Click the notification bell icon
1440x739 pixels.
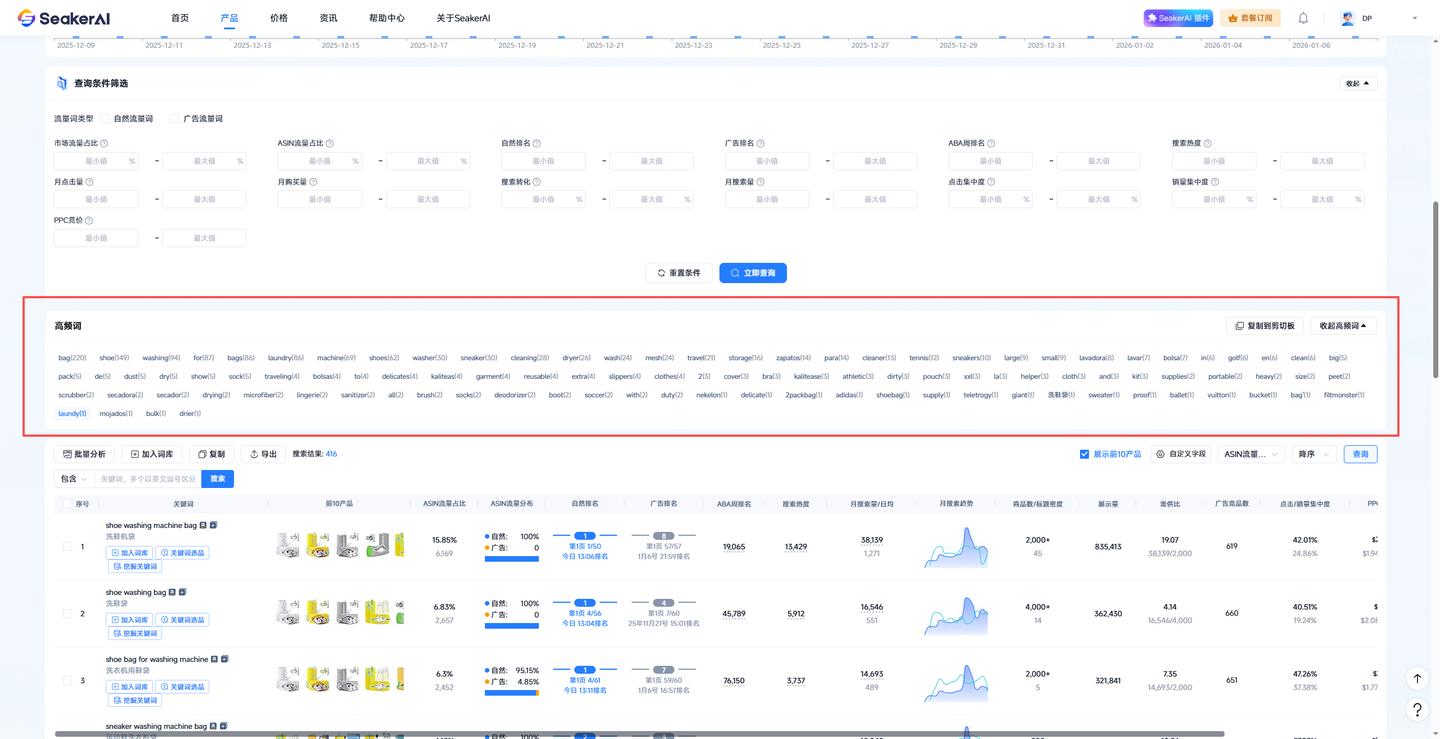tap(1303, 18)
